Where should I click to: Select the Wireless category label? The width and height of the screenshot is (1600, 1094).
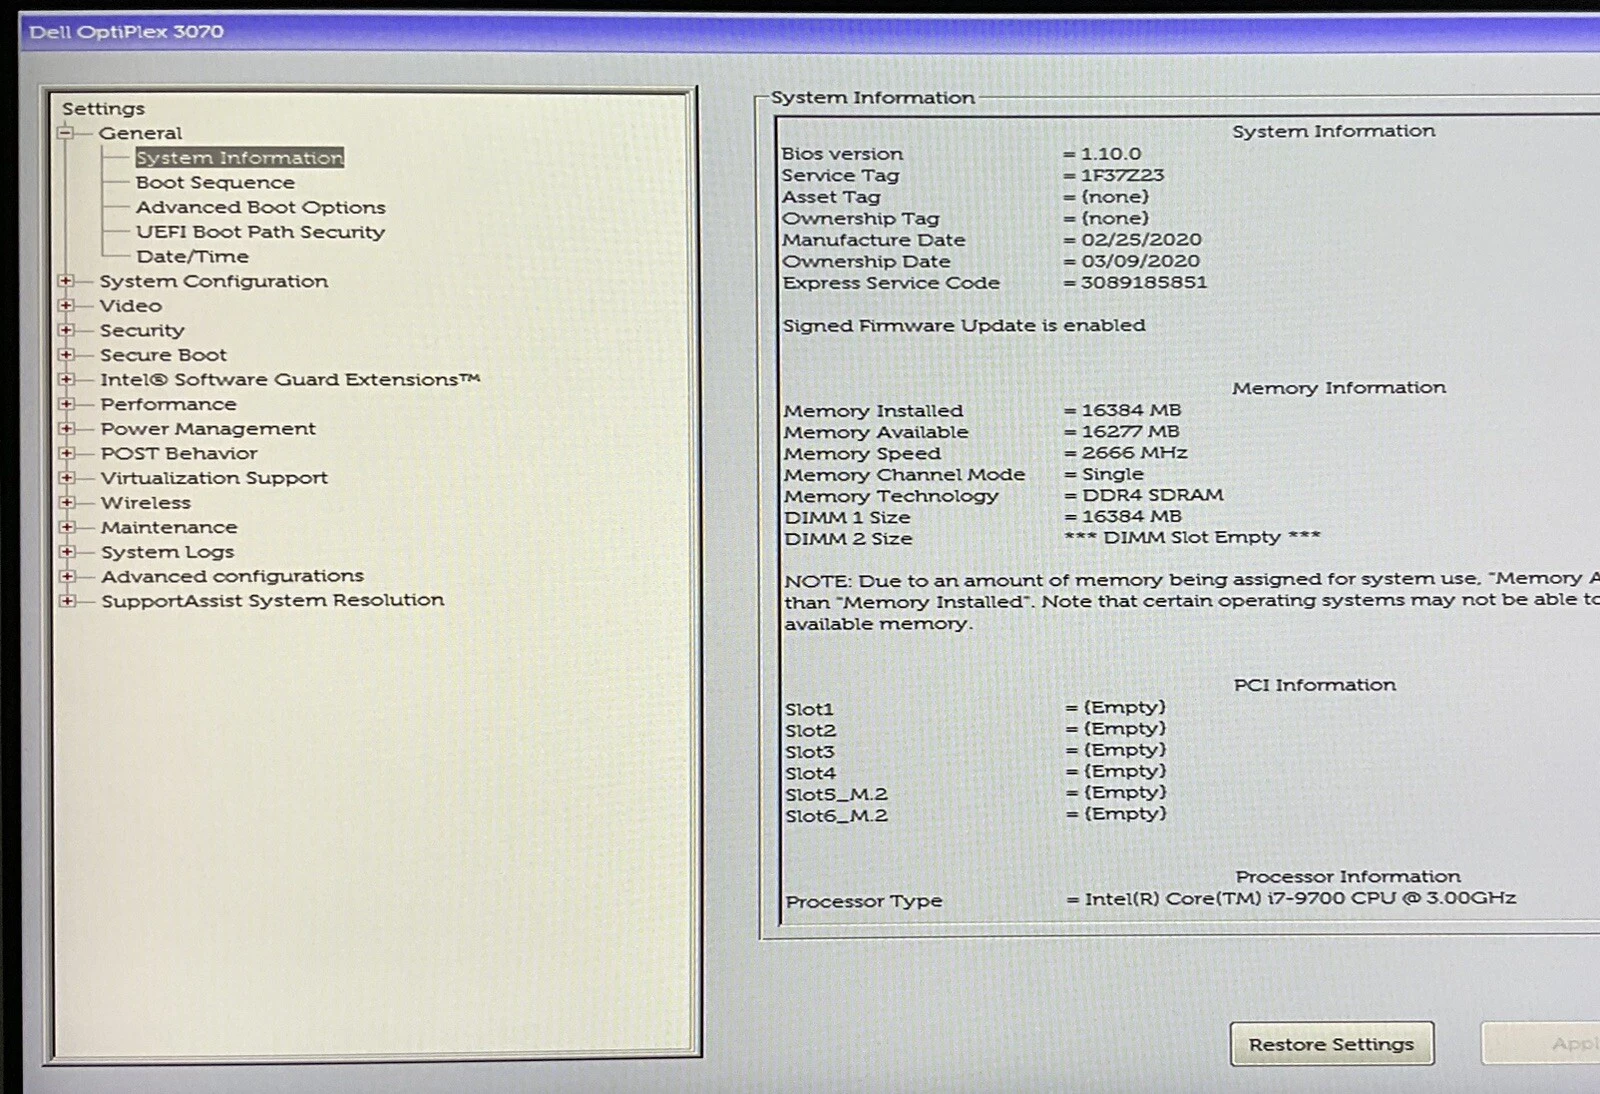[145, 502]
